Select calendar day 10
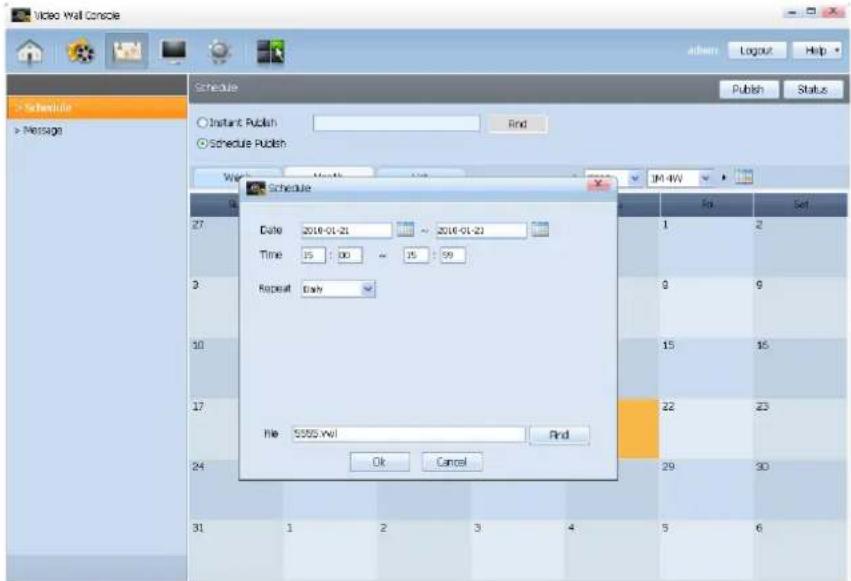The width and height of the screenshot is (851, 581). pyautogui.click(x=214, y=368)
